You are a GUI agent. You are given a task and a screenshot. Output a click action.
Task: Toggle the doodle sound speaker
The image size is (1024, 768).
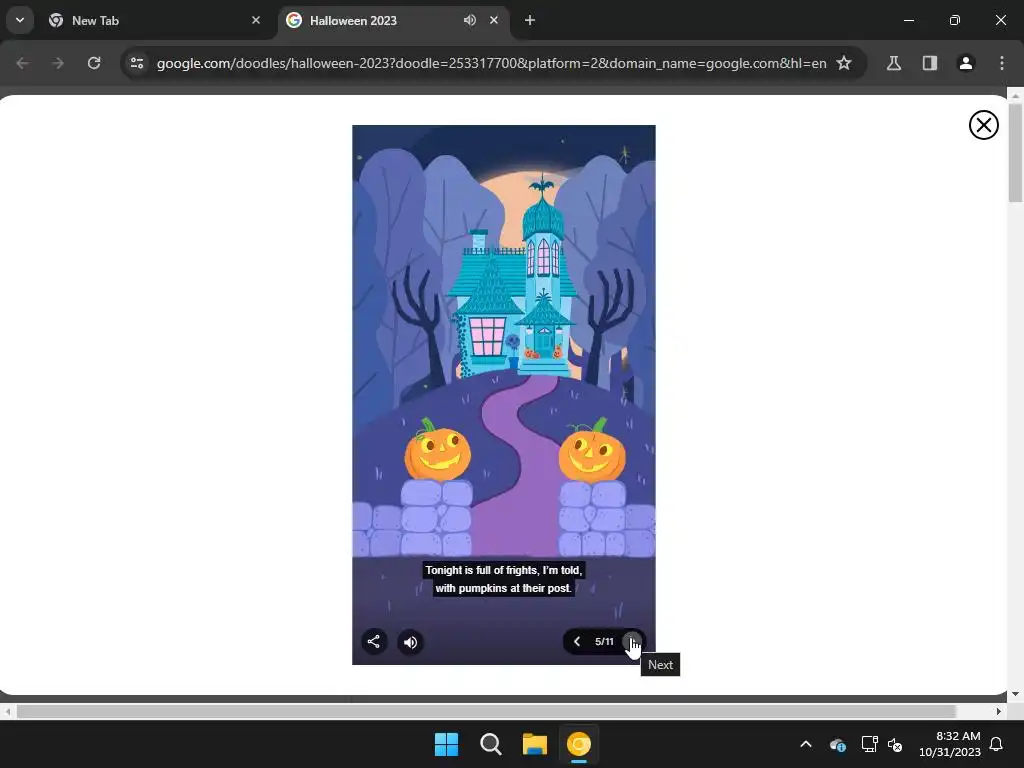[x=410, y=642]
